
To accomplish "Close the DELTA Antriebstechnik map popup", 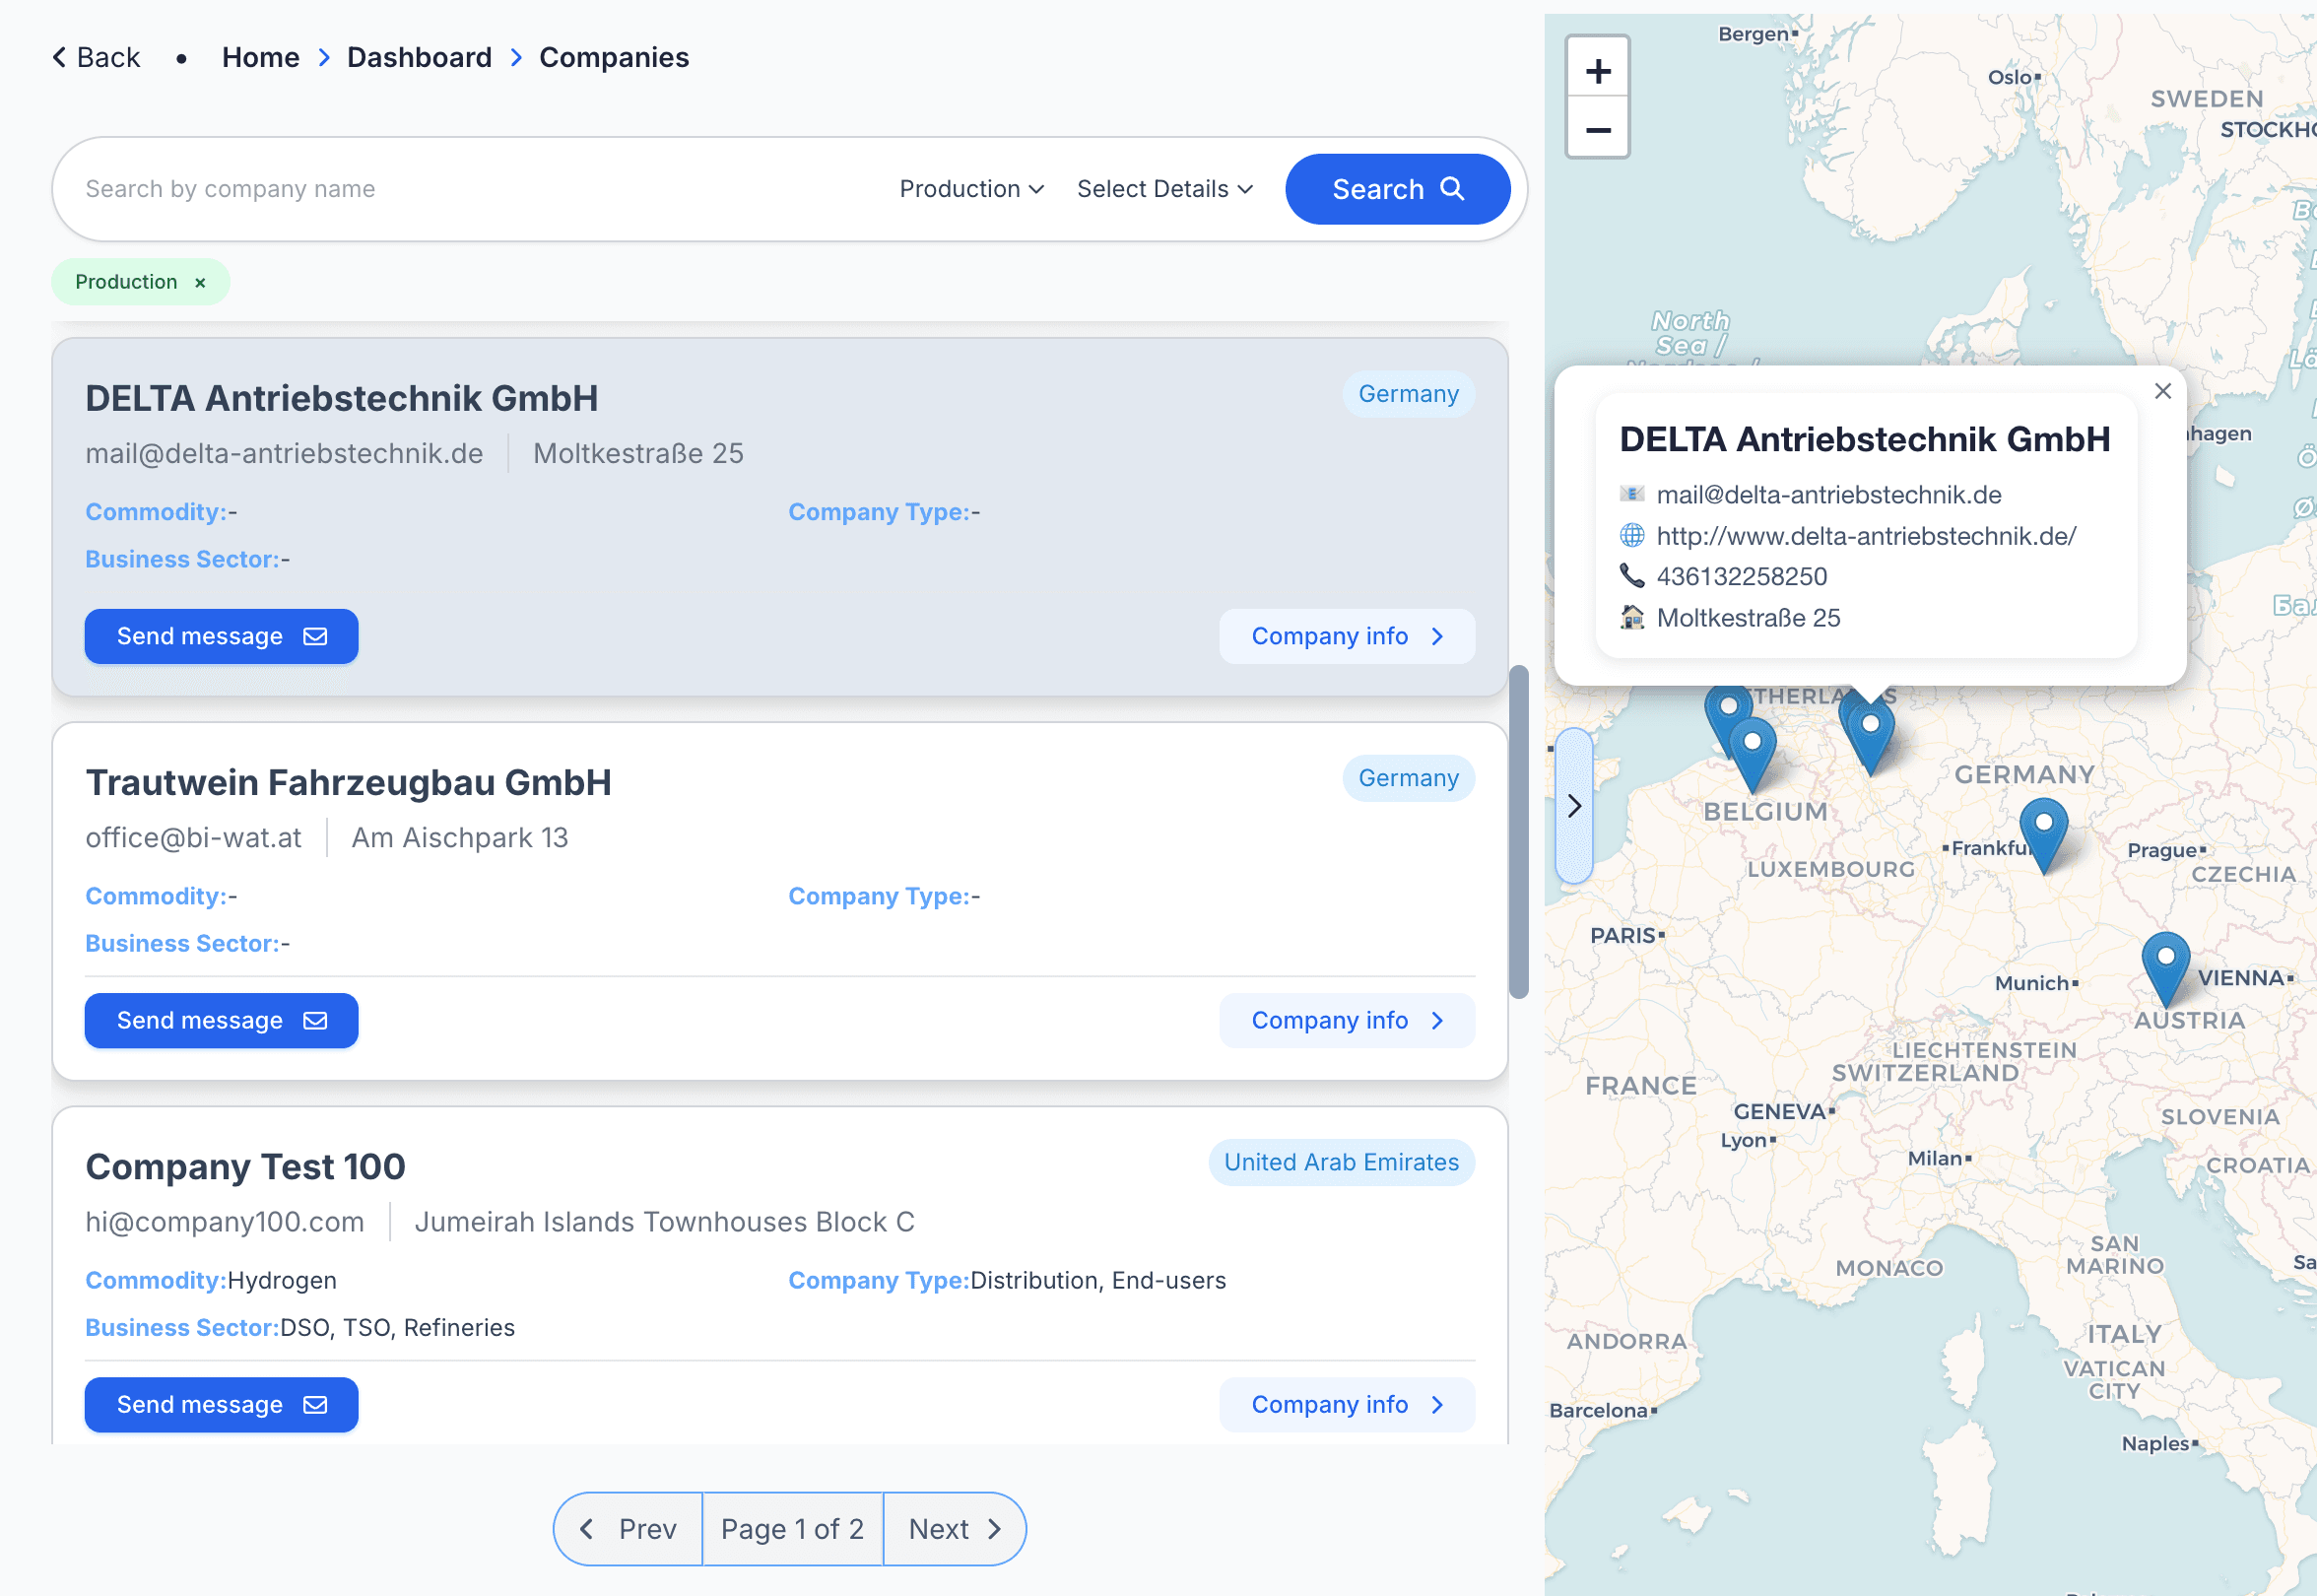I will [x=2162, y=391].
